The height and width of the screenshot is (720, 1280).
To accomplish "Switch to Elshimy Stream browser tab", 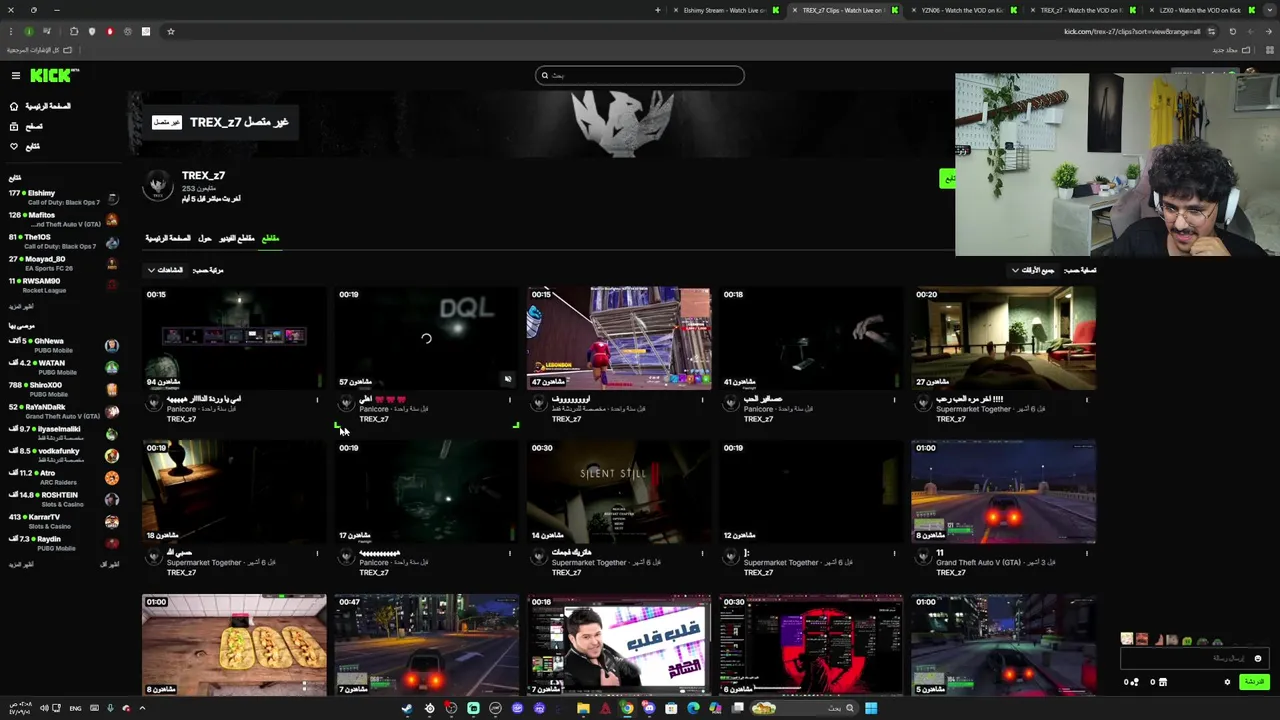I will 725,10.
